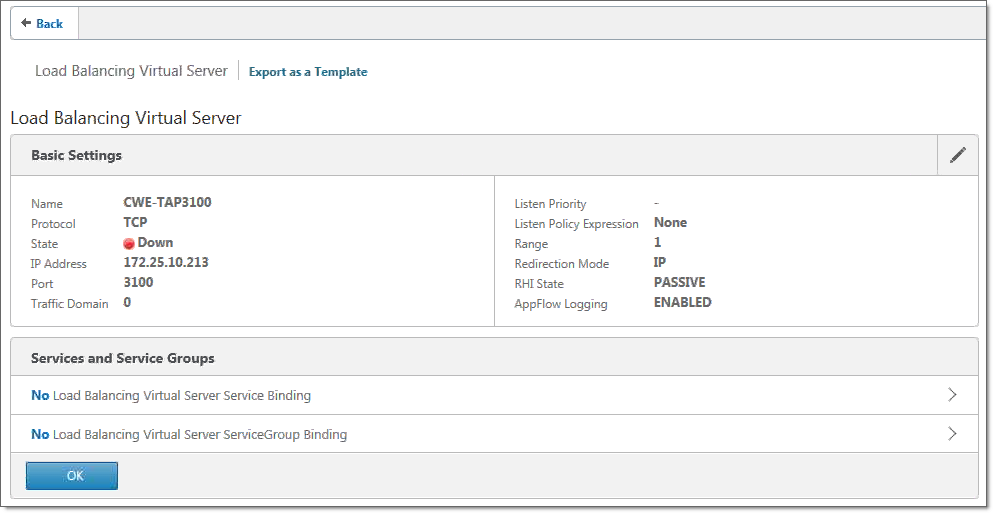Click the IP address 172.25.10.213
Image resolution: width=993 pixels, height=513 pixels.
click(166, 262)
